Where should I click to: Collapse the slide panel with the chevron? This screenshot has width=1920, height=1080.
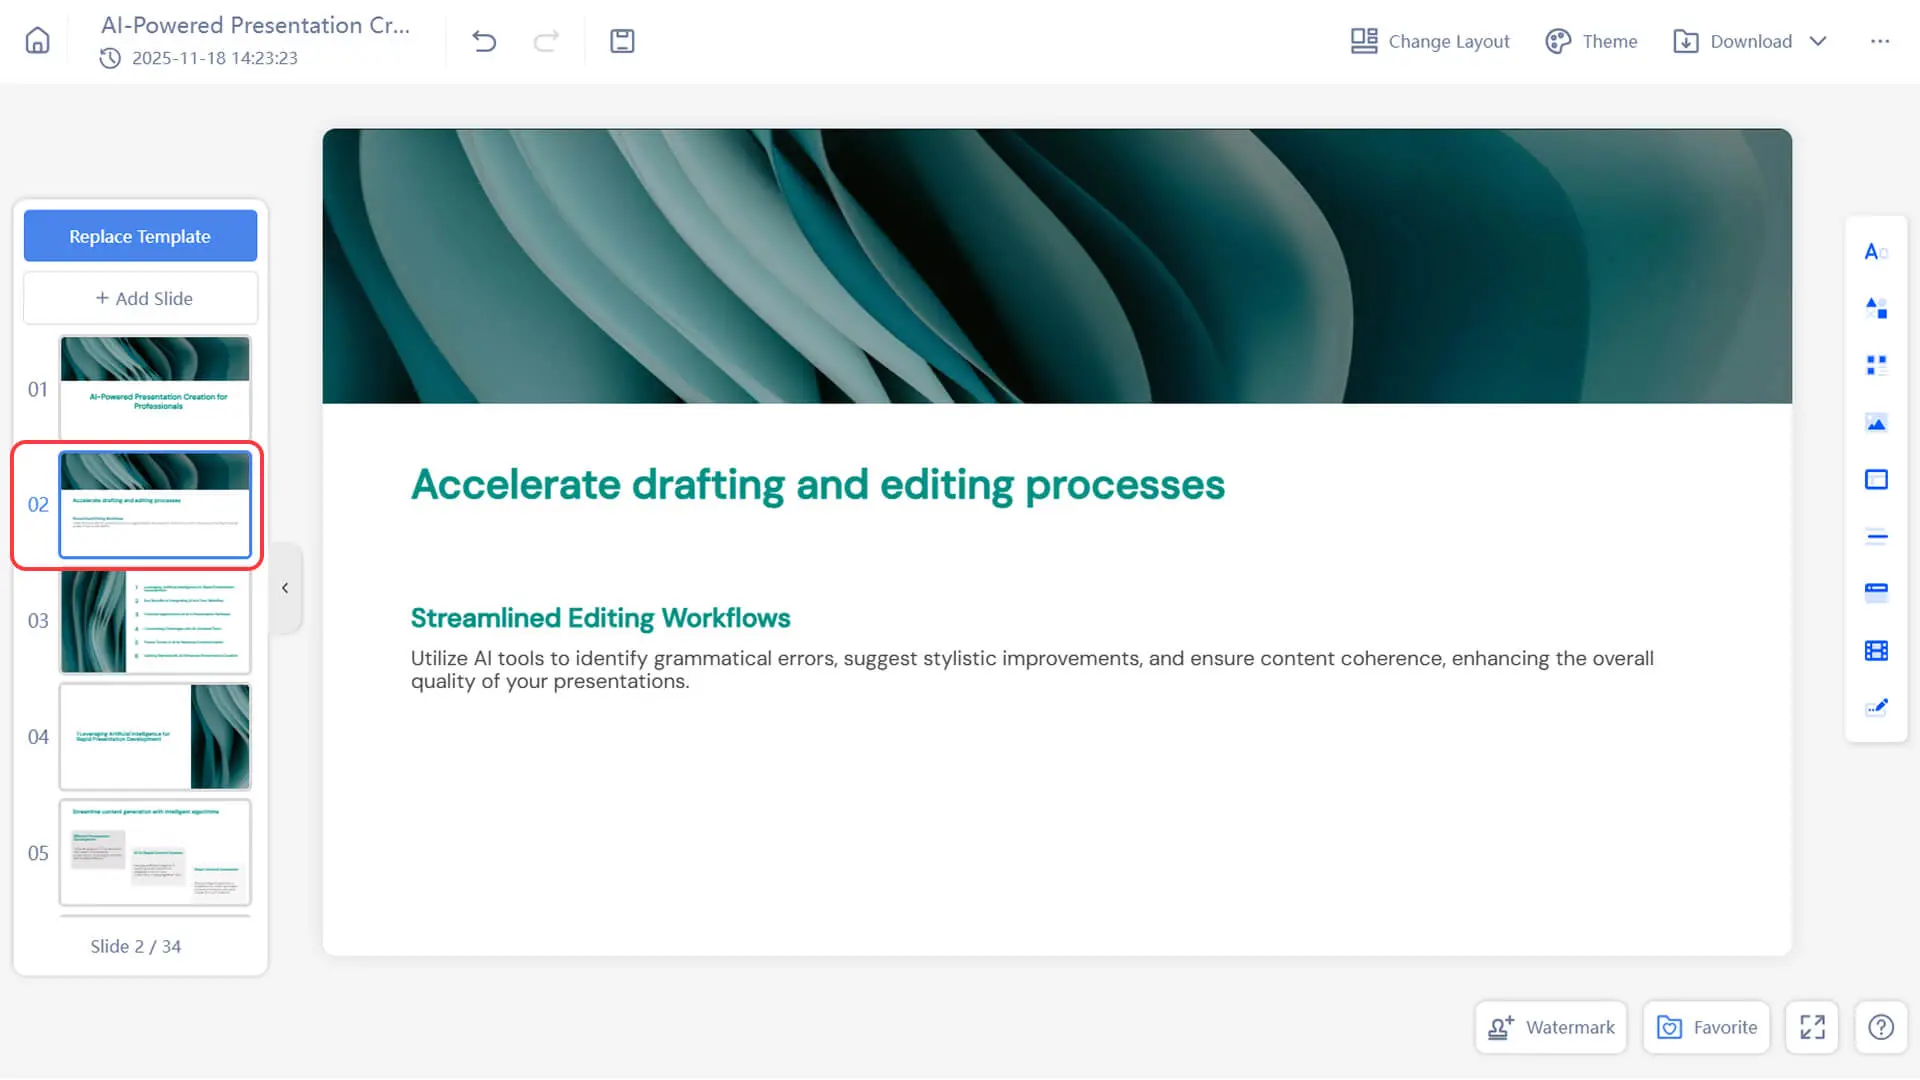(x=285, y=588)
